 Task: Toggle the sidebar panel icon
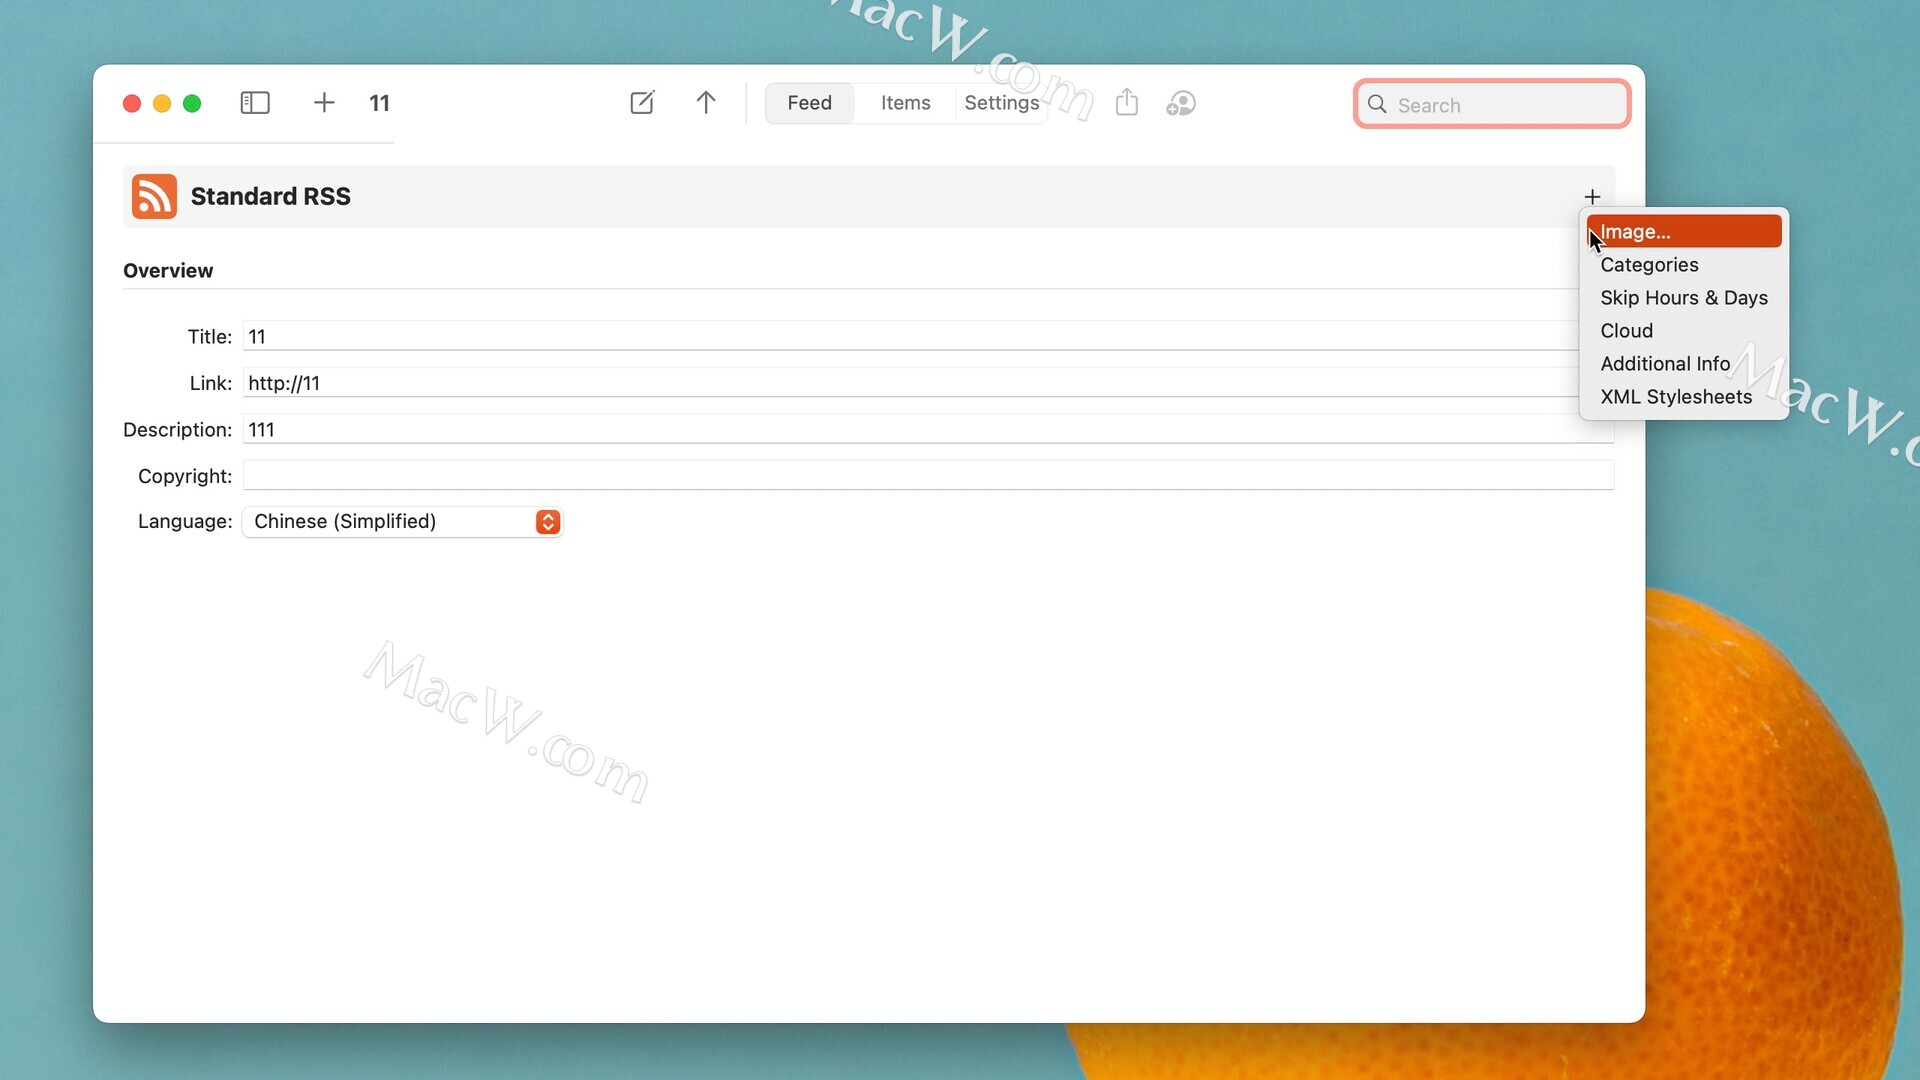[x=255, y=103]
